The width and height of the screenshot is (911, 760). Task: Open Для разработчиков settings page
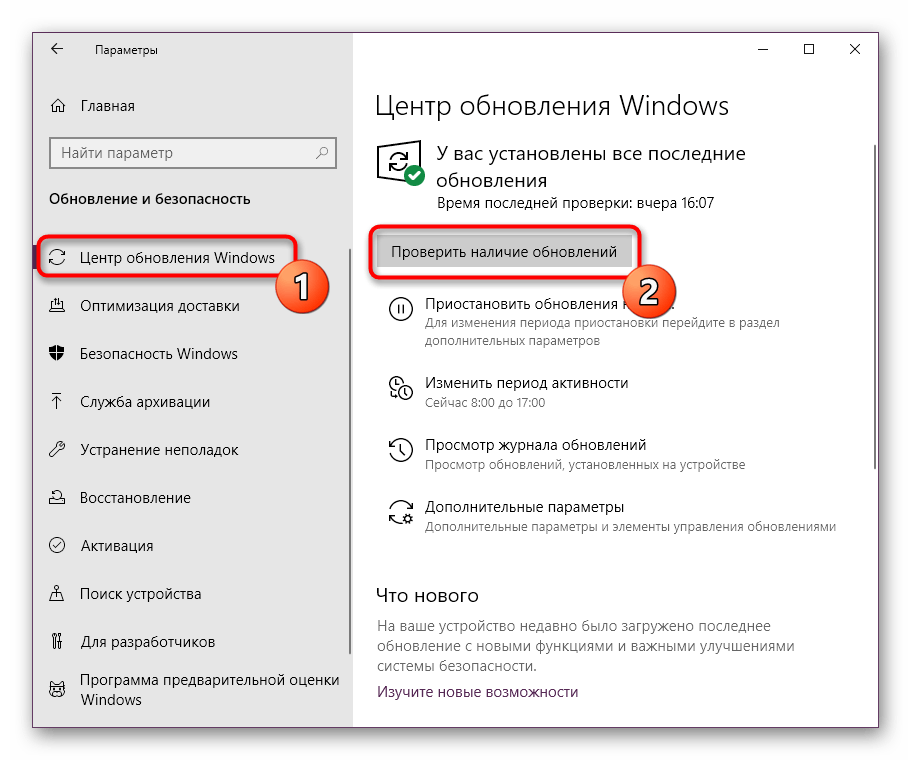(x=147, y=642)
